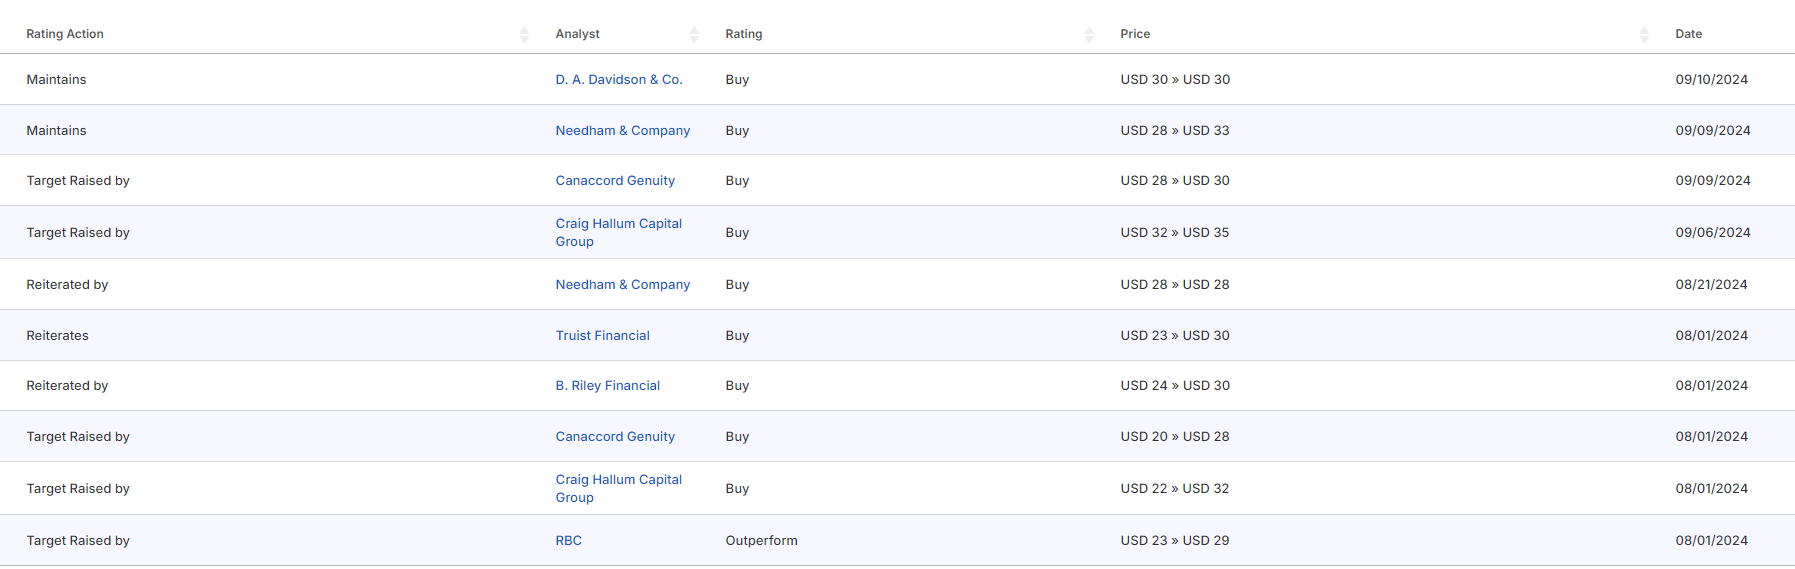Open Needham & Company link dated 09/09/2024
Screen dimensions: 1795x569
point(622,130)
